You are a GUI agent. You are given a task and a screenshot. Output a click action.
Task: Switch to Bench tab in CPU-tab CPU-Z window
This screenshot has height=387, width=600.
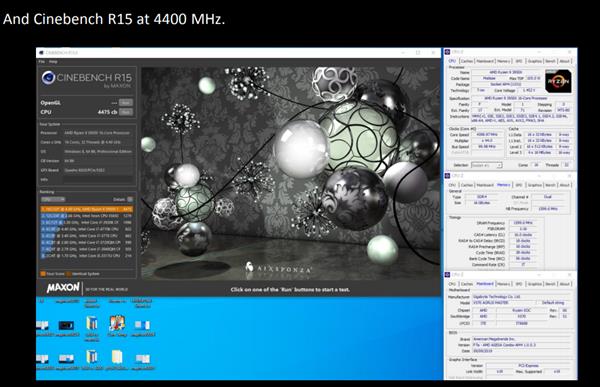click(550, 61)
